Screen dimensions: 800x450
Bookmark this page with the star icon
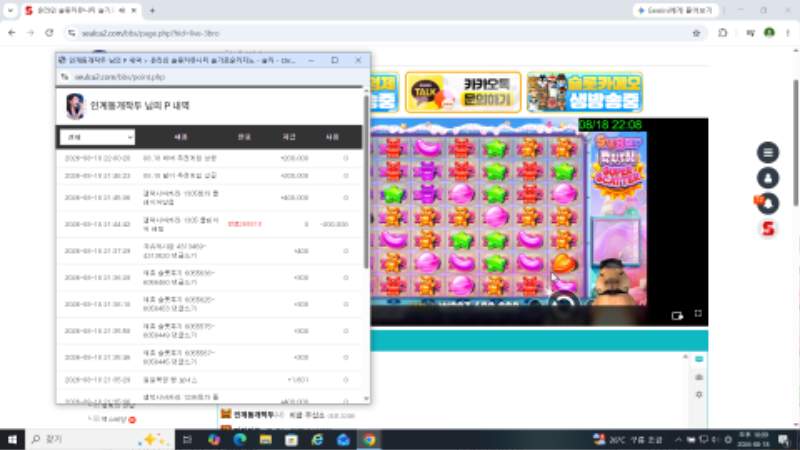pyautogui.click(x=696, y=33)
